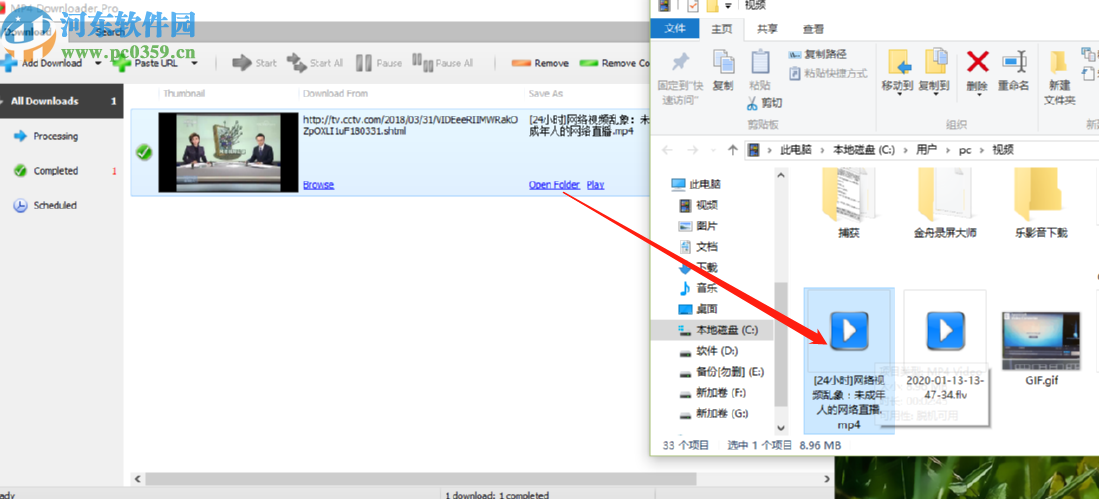Click the 重命名 rename icon

coord(1013,62)
